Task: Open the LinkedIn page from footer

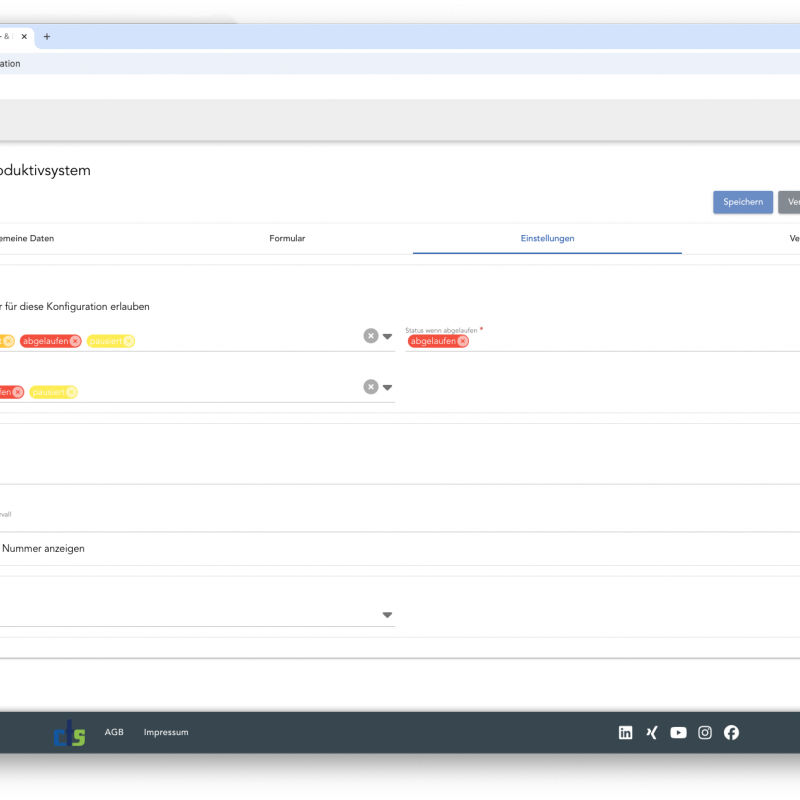Action: 626,733
